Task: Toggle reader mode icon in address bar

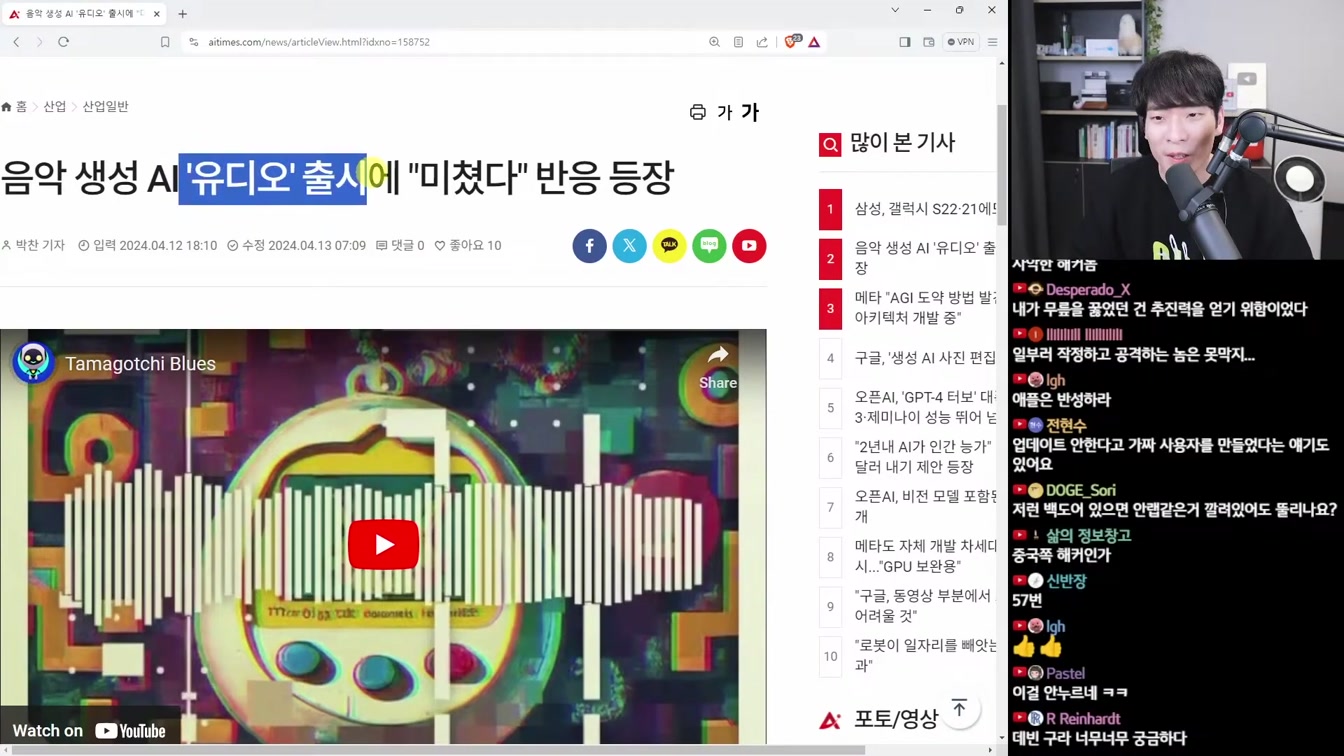Action: tap(738, 42)
